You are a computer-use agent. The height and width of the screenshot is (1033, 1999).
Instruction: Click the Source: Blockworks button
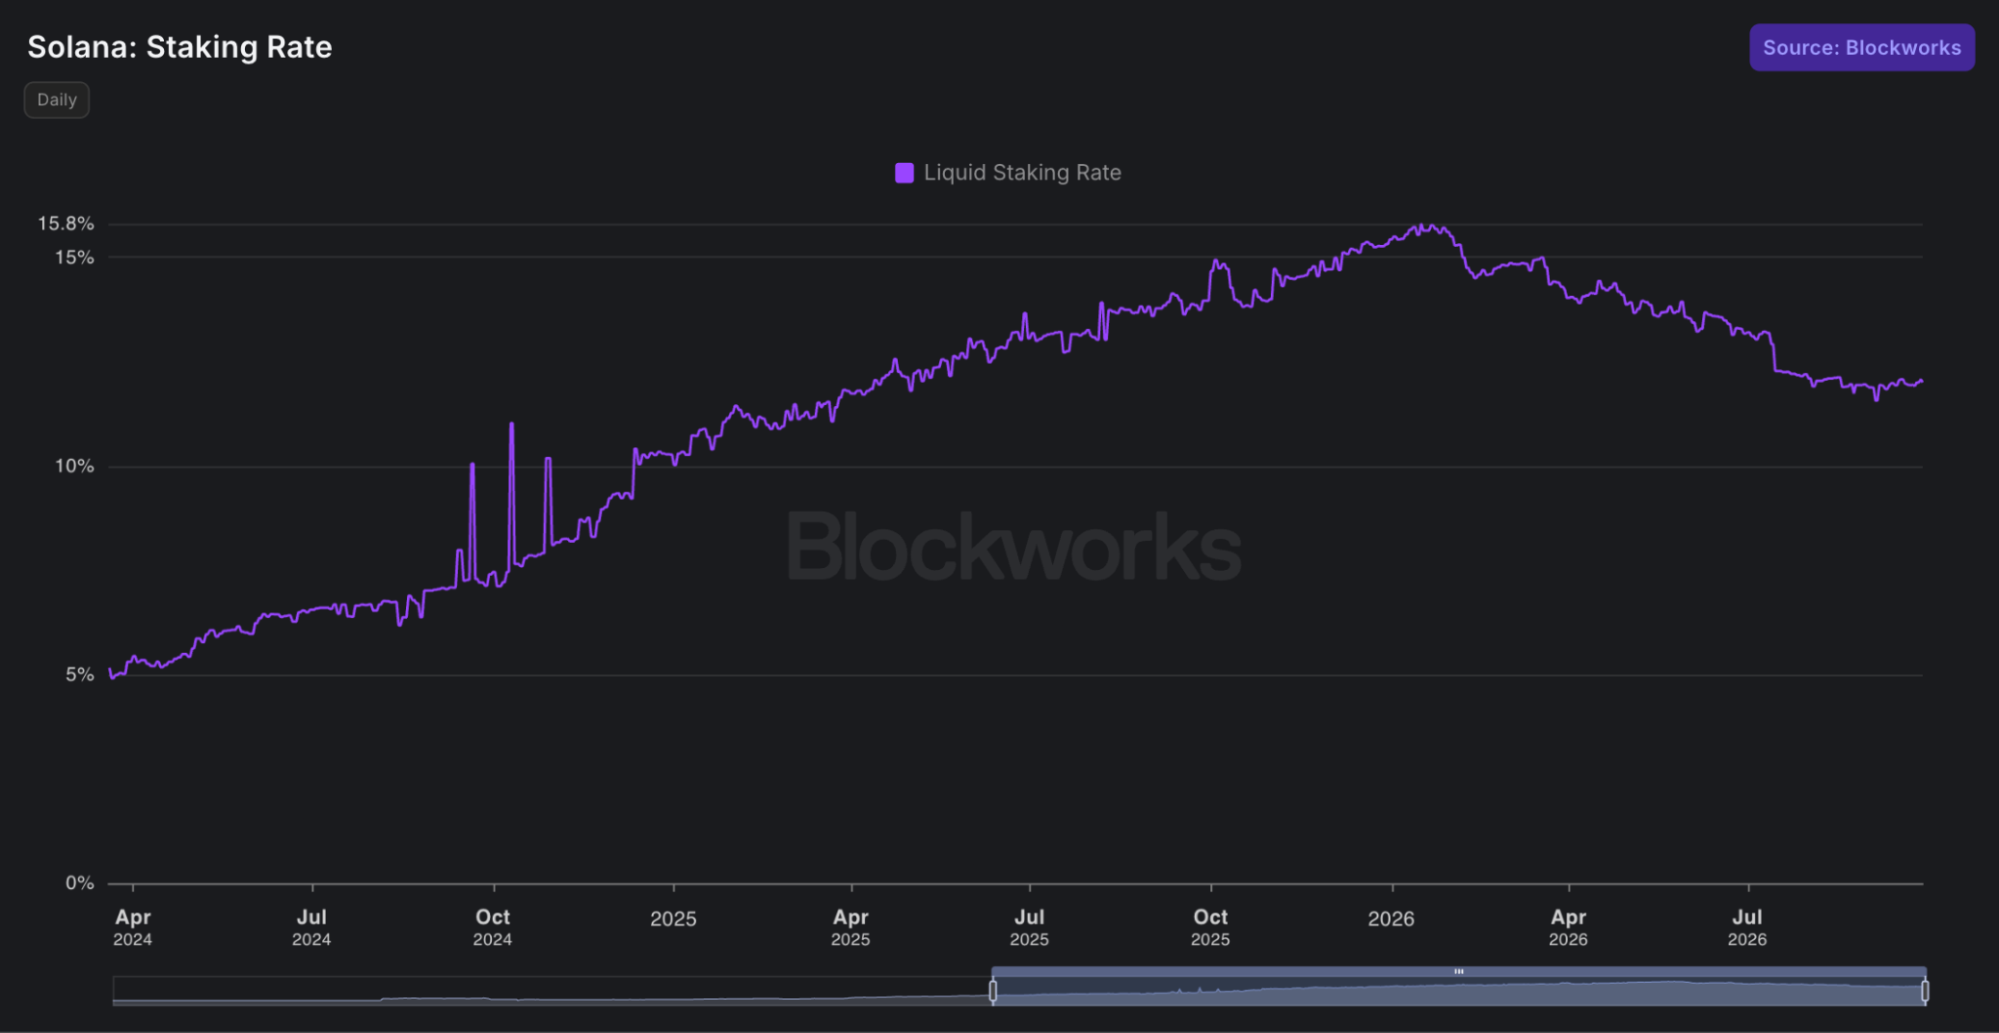(1861, 47)
